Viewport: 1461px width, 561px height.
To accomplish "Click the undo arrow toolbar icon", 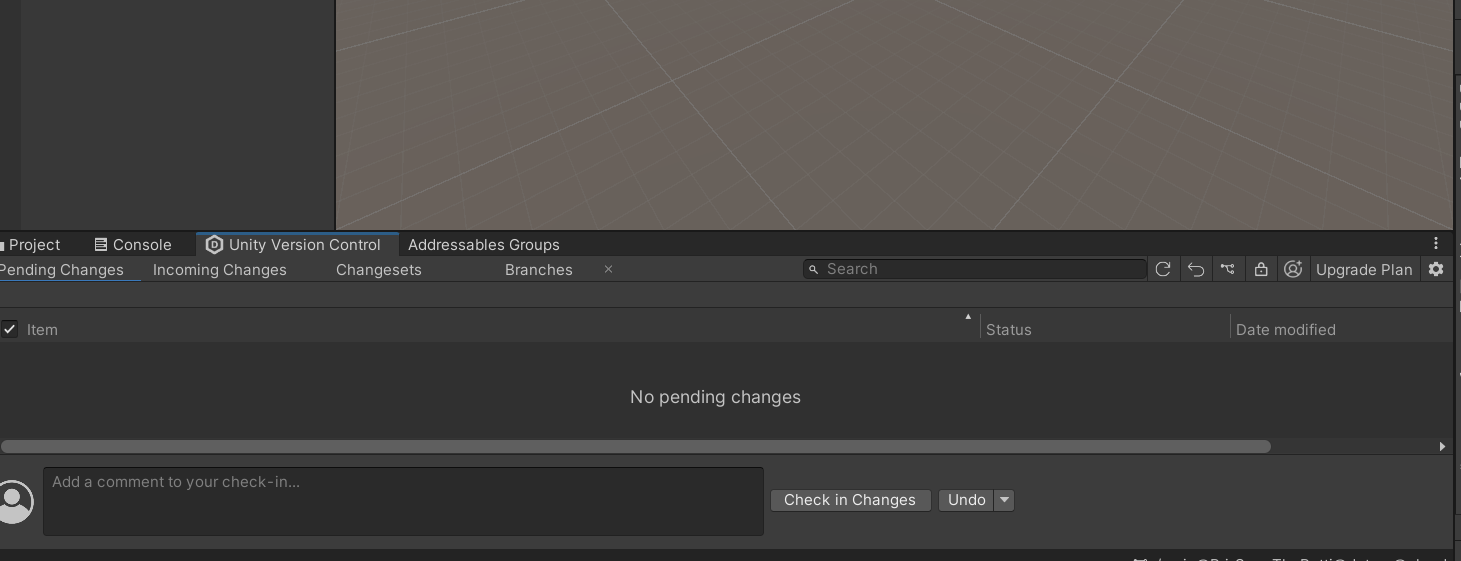I will pos(1195,269).
